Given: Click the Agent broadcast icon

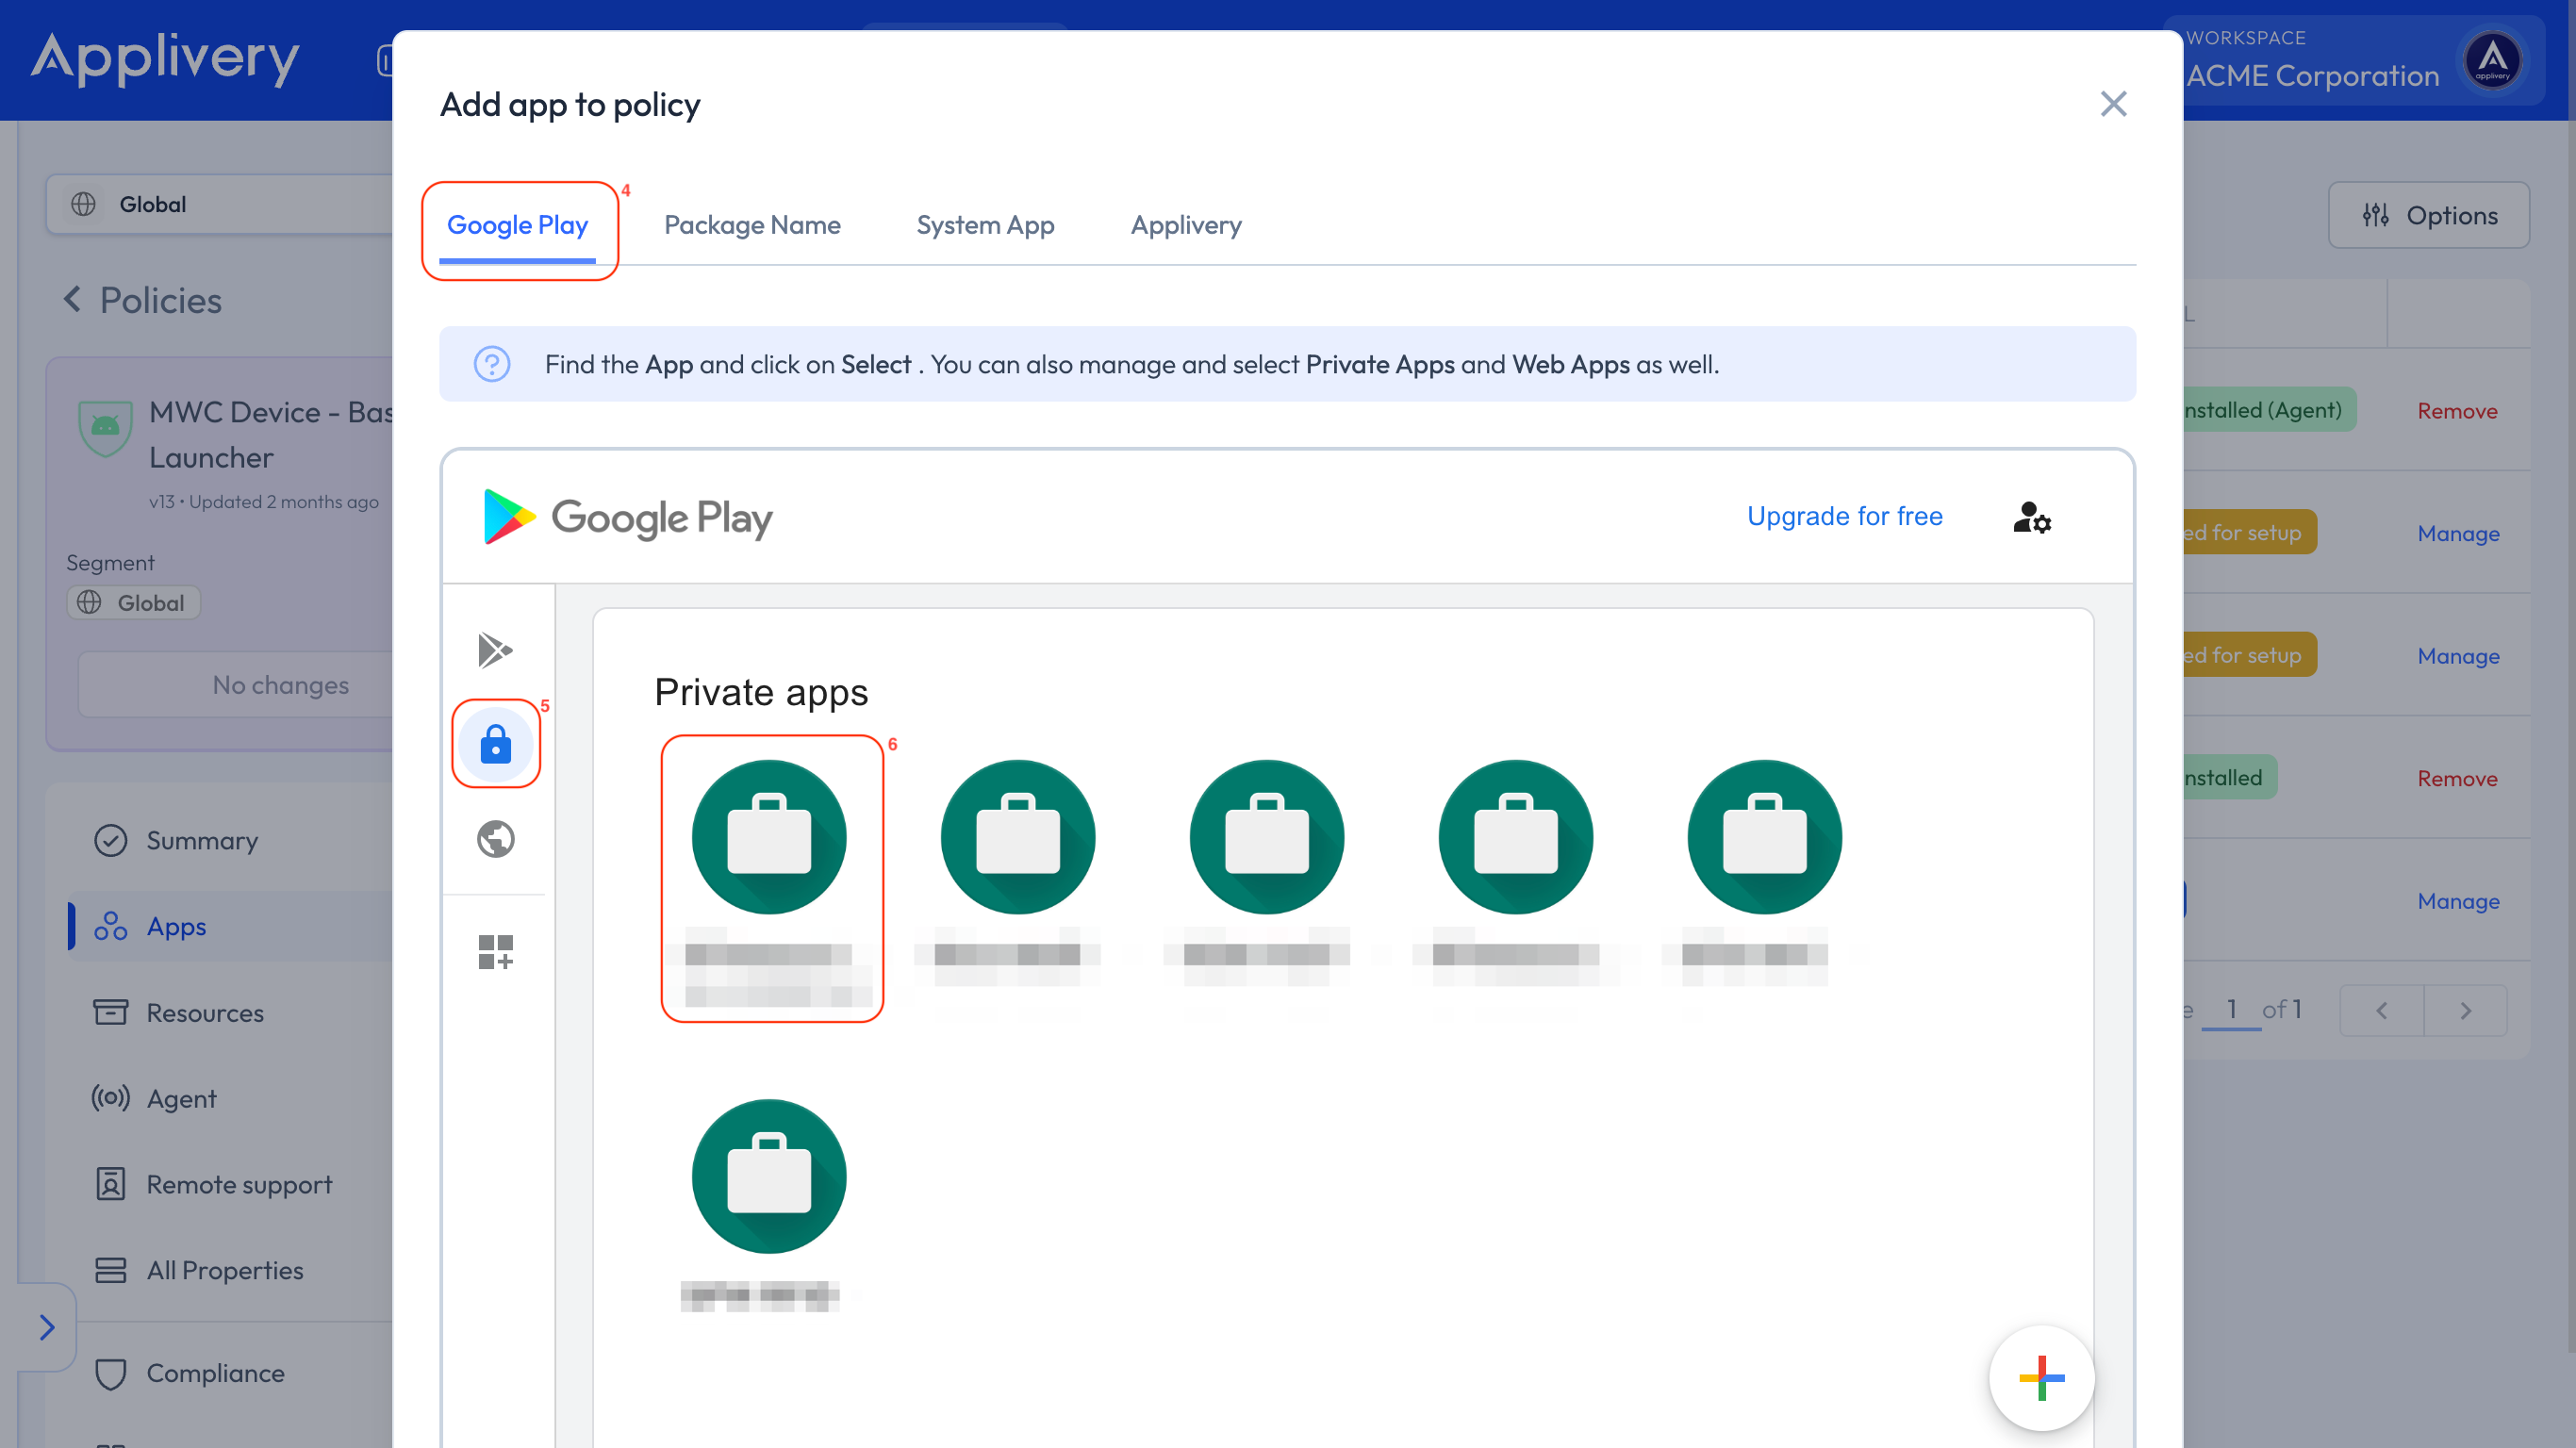Looking at the screenshot, I should [x=110, y=1098].
